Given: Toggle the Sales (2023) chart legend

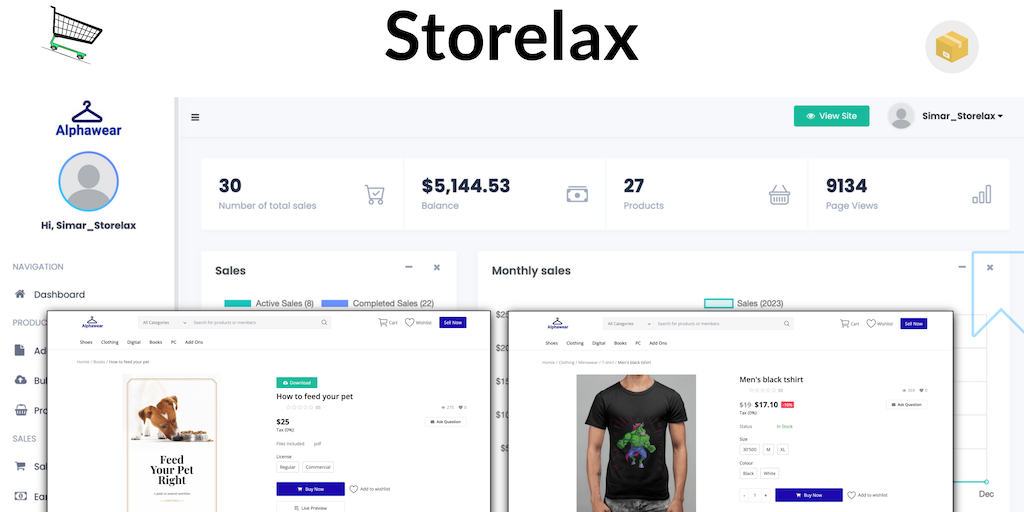Looking at the screenshot, I should pos(744,304).
